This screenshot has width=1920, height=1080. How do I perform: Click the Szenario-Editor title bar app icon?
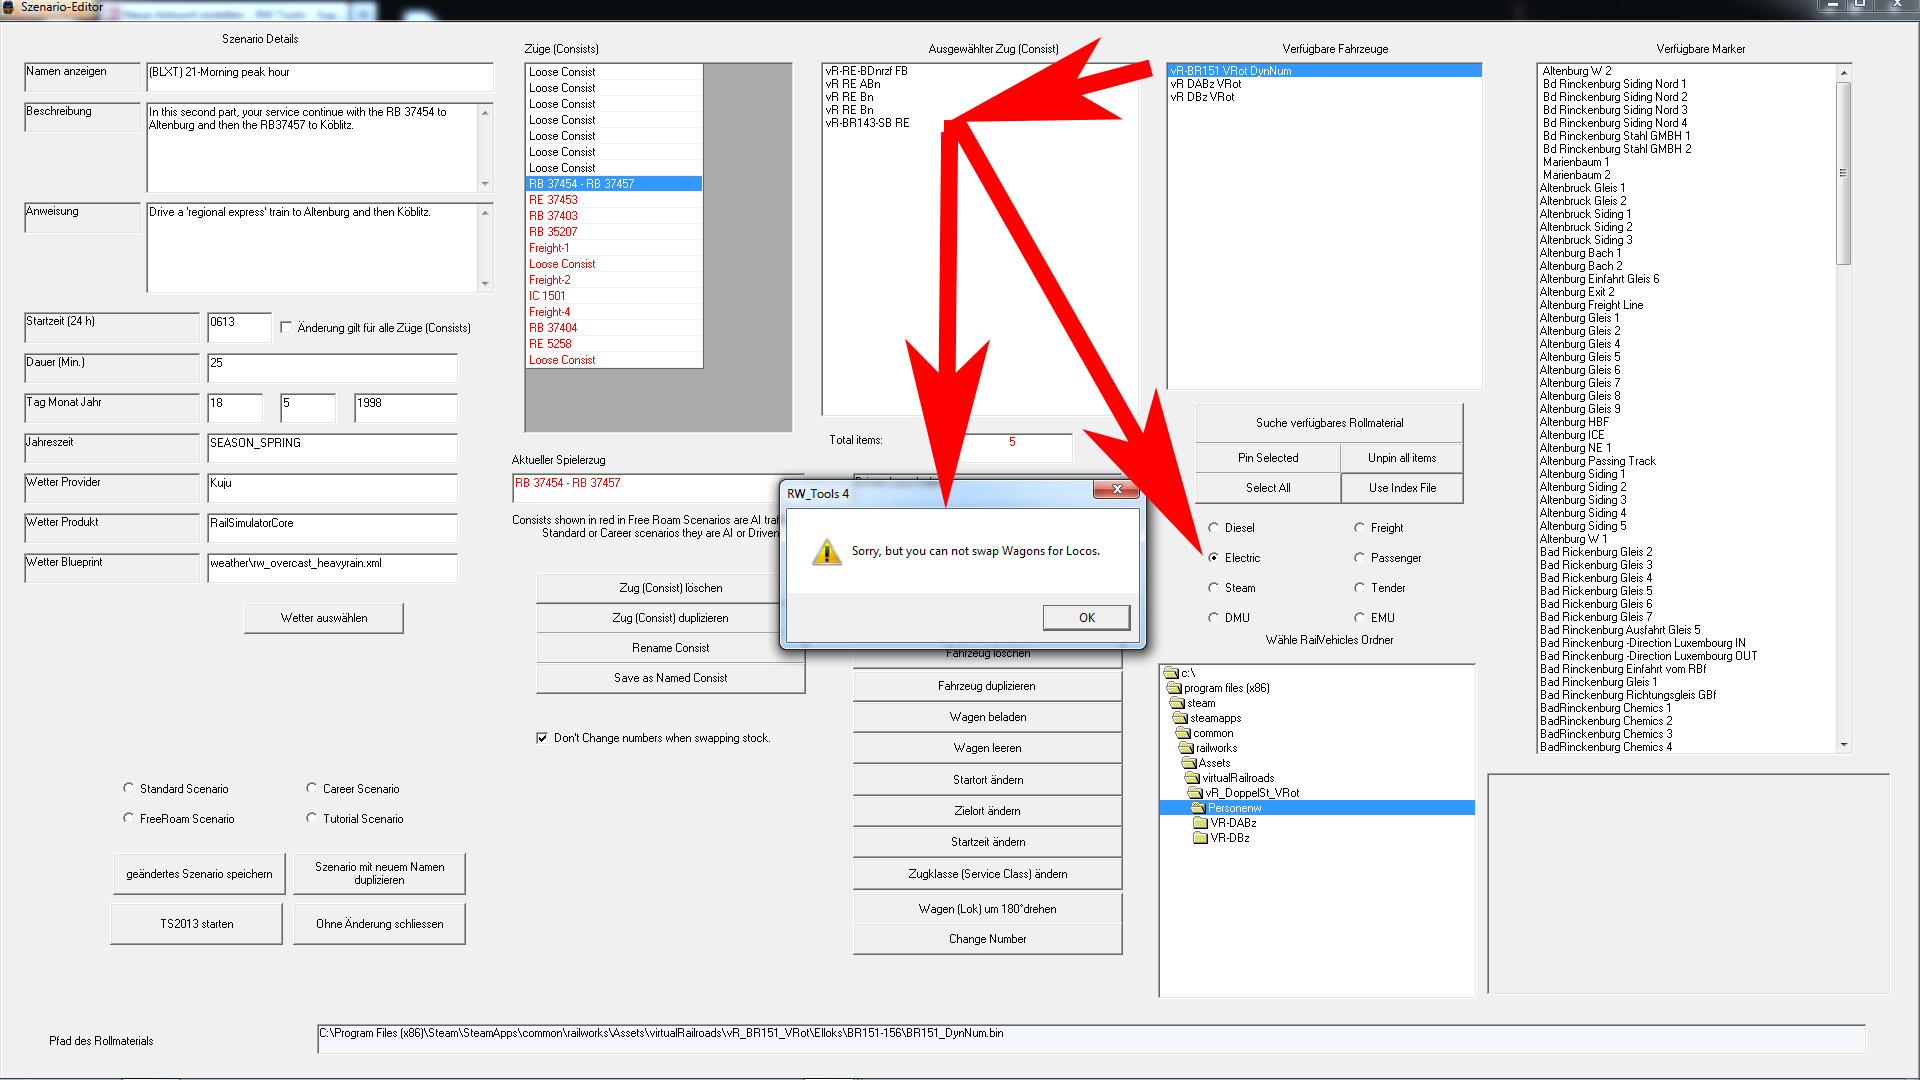click(x=9, y=7)
